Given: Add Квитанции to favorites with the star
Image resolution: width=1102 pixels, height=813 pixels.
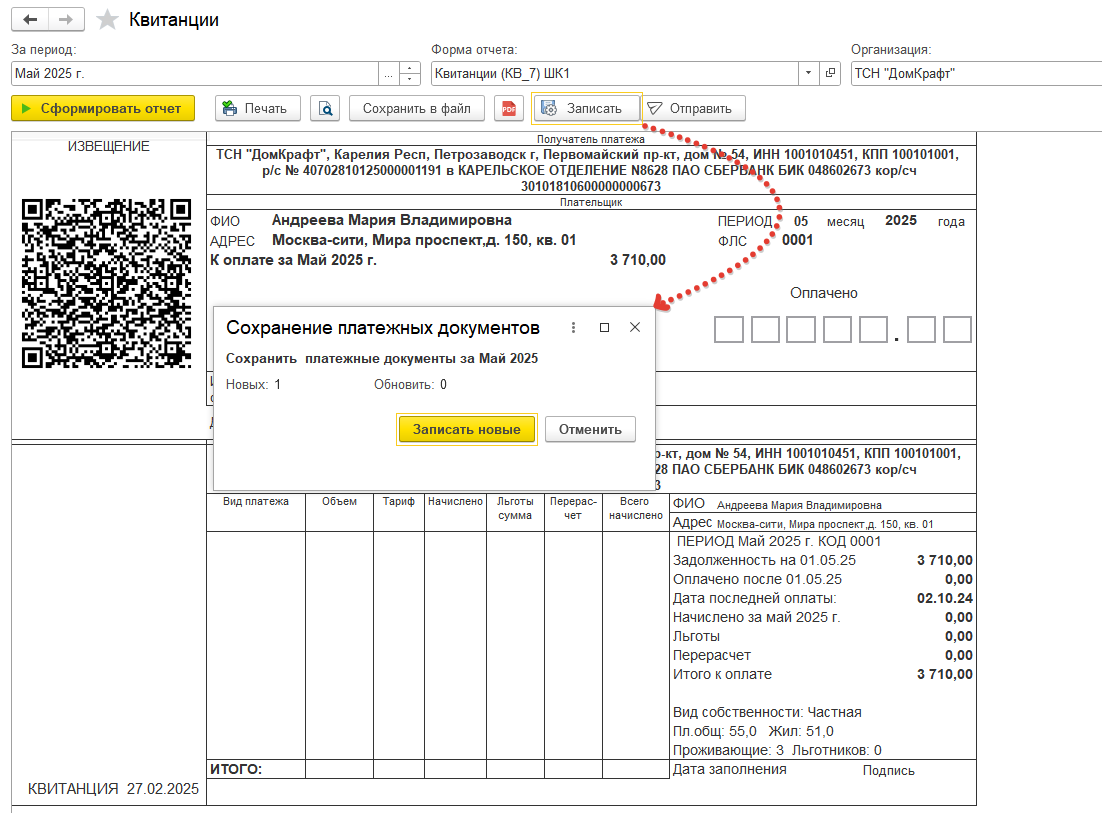Looking at the screenshot, I should tap(107, 20).
